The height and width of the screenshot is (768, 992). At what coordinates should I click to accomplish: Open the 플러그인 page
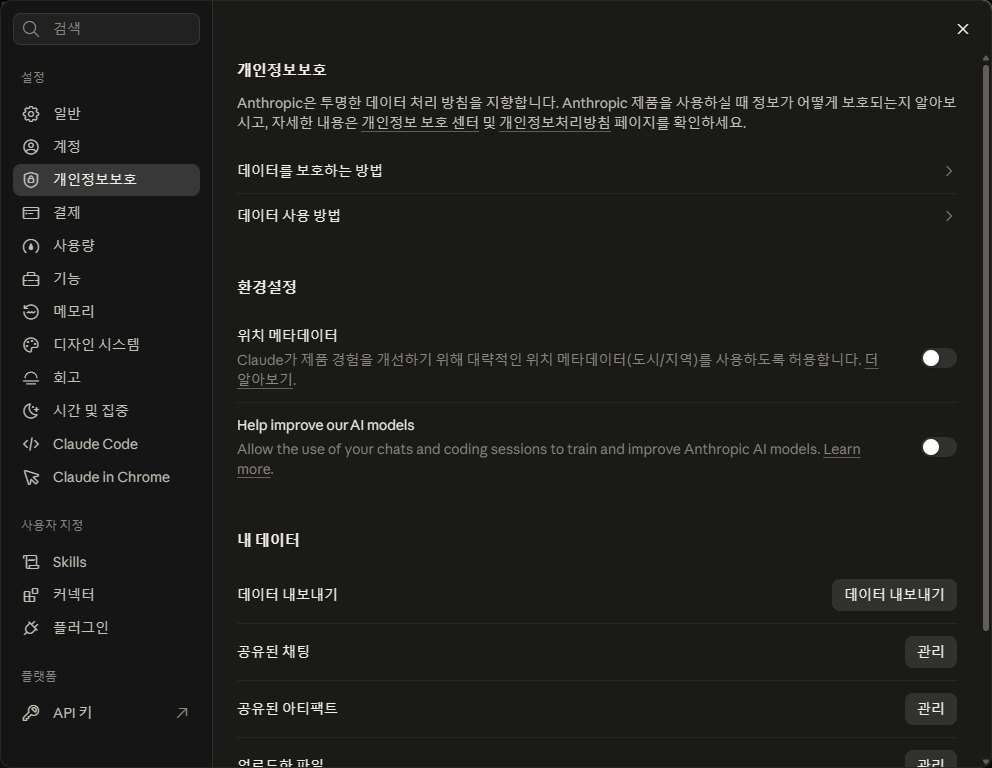[x=106, y=628]
